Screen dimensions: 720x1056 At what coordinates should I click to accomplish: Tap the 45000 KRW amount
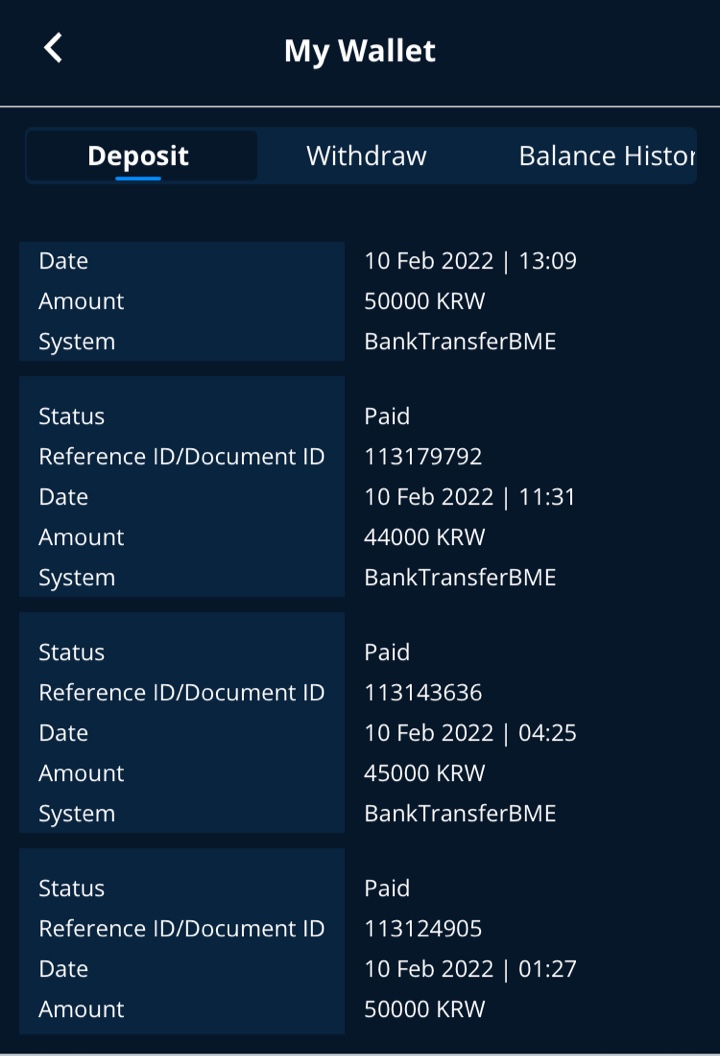[424, 773]
